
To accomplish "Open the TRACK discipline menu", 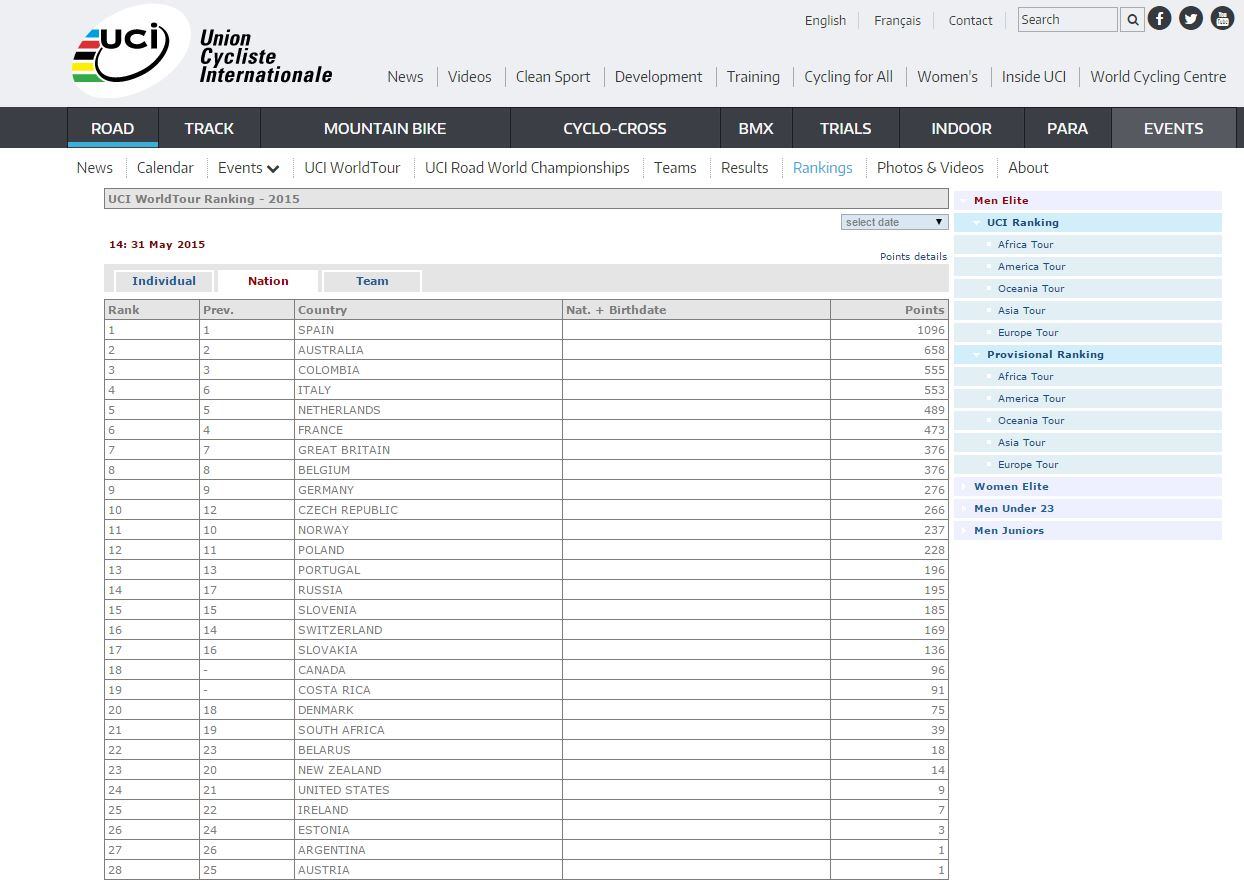I will coord(209,129).
